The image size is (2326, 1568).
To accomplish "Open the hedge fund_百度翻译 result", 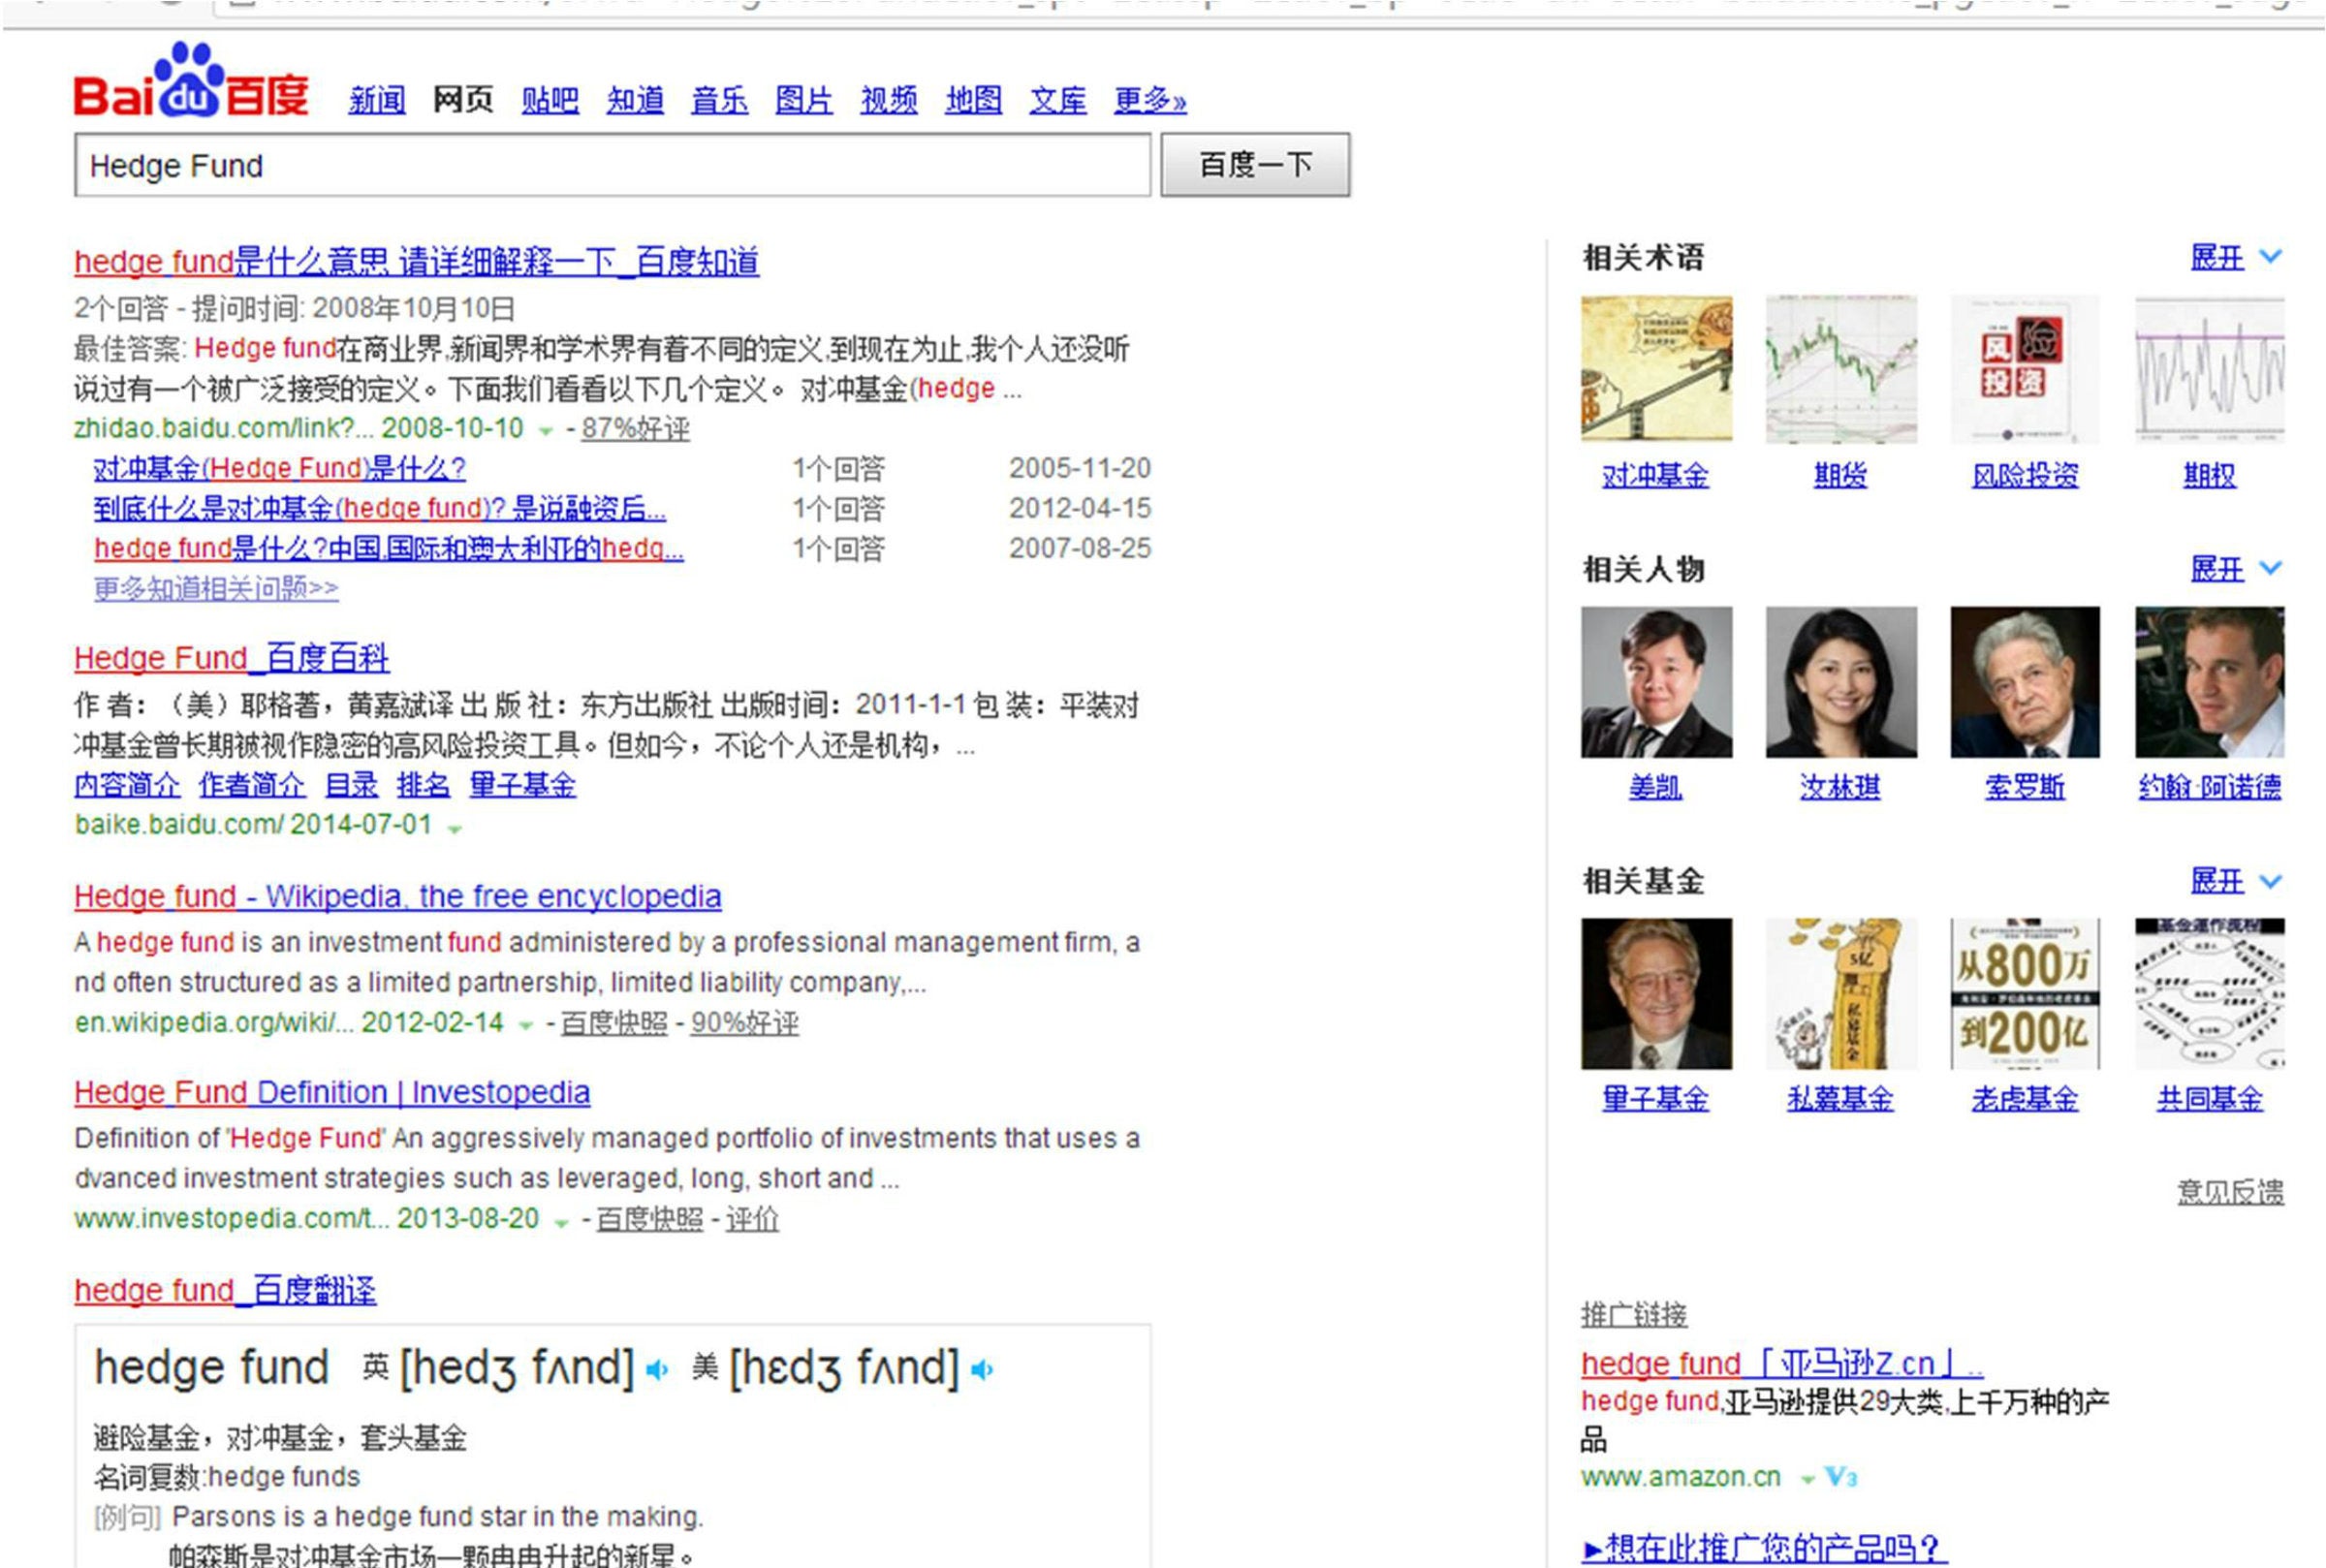I will (x=225, y=1290).
